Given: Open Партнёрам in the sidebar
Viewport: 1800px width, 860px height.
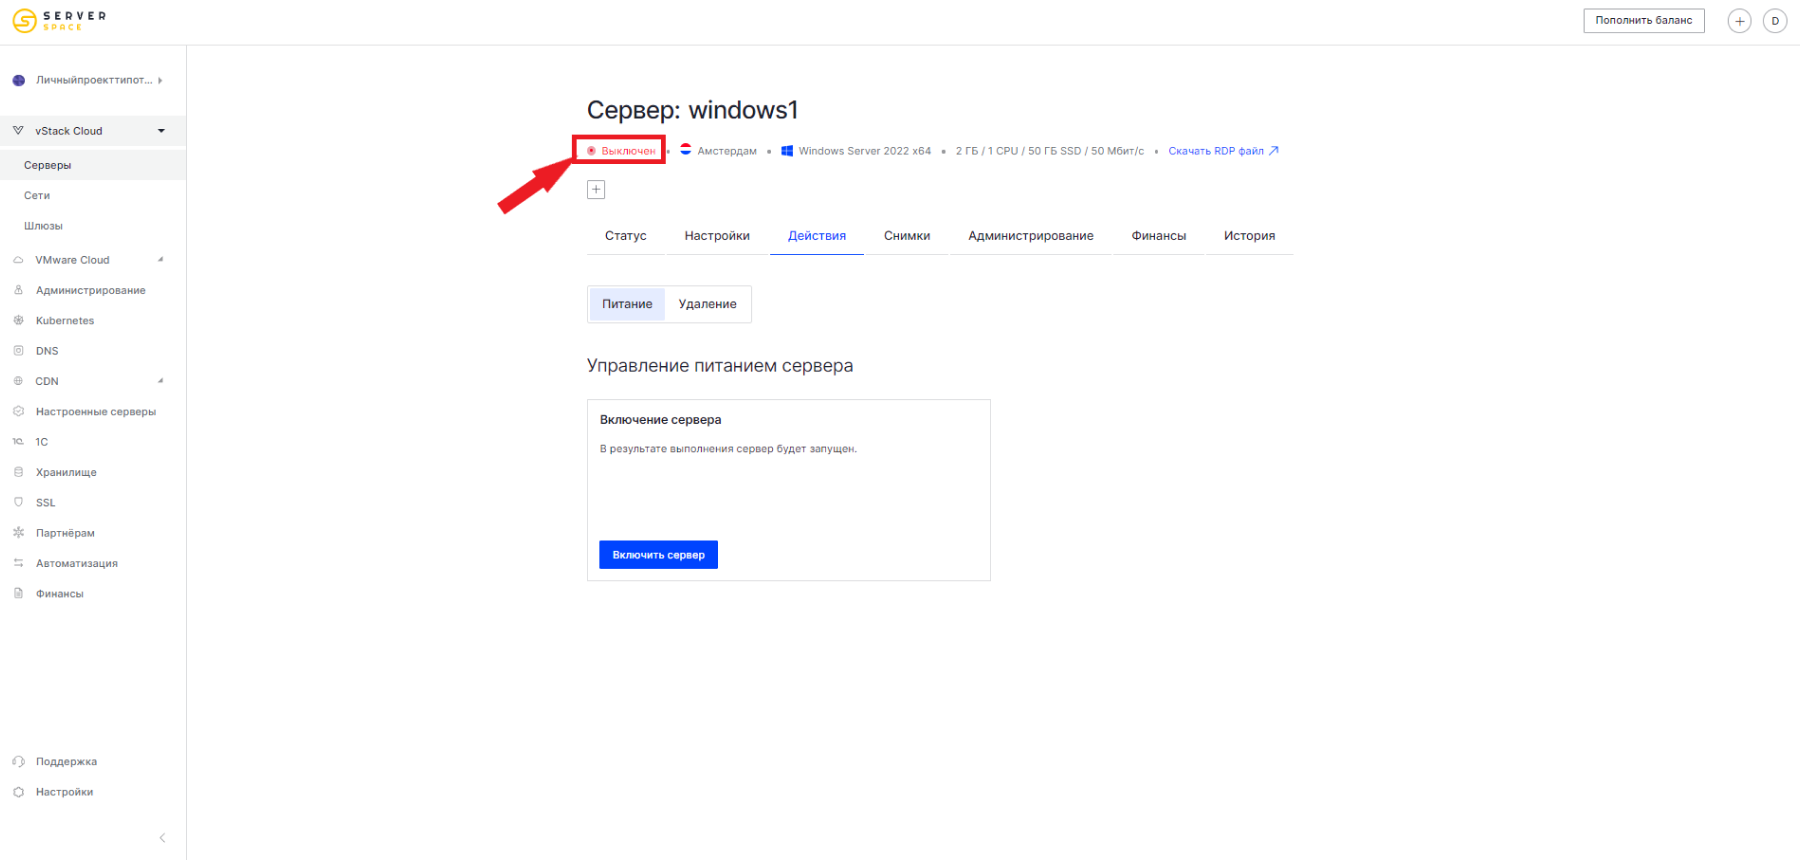Looking at the screenshot, I should 65,533.
